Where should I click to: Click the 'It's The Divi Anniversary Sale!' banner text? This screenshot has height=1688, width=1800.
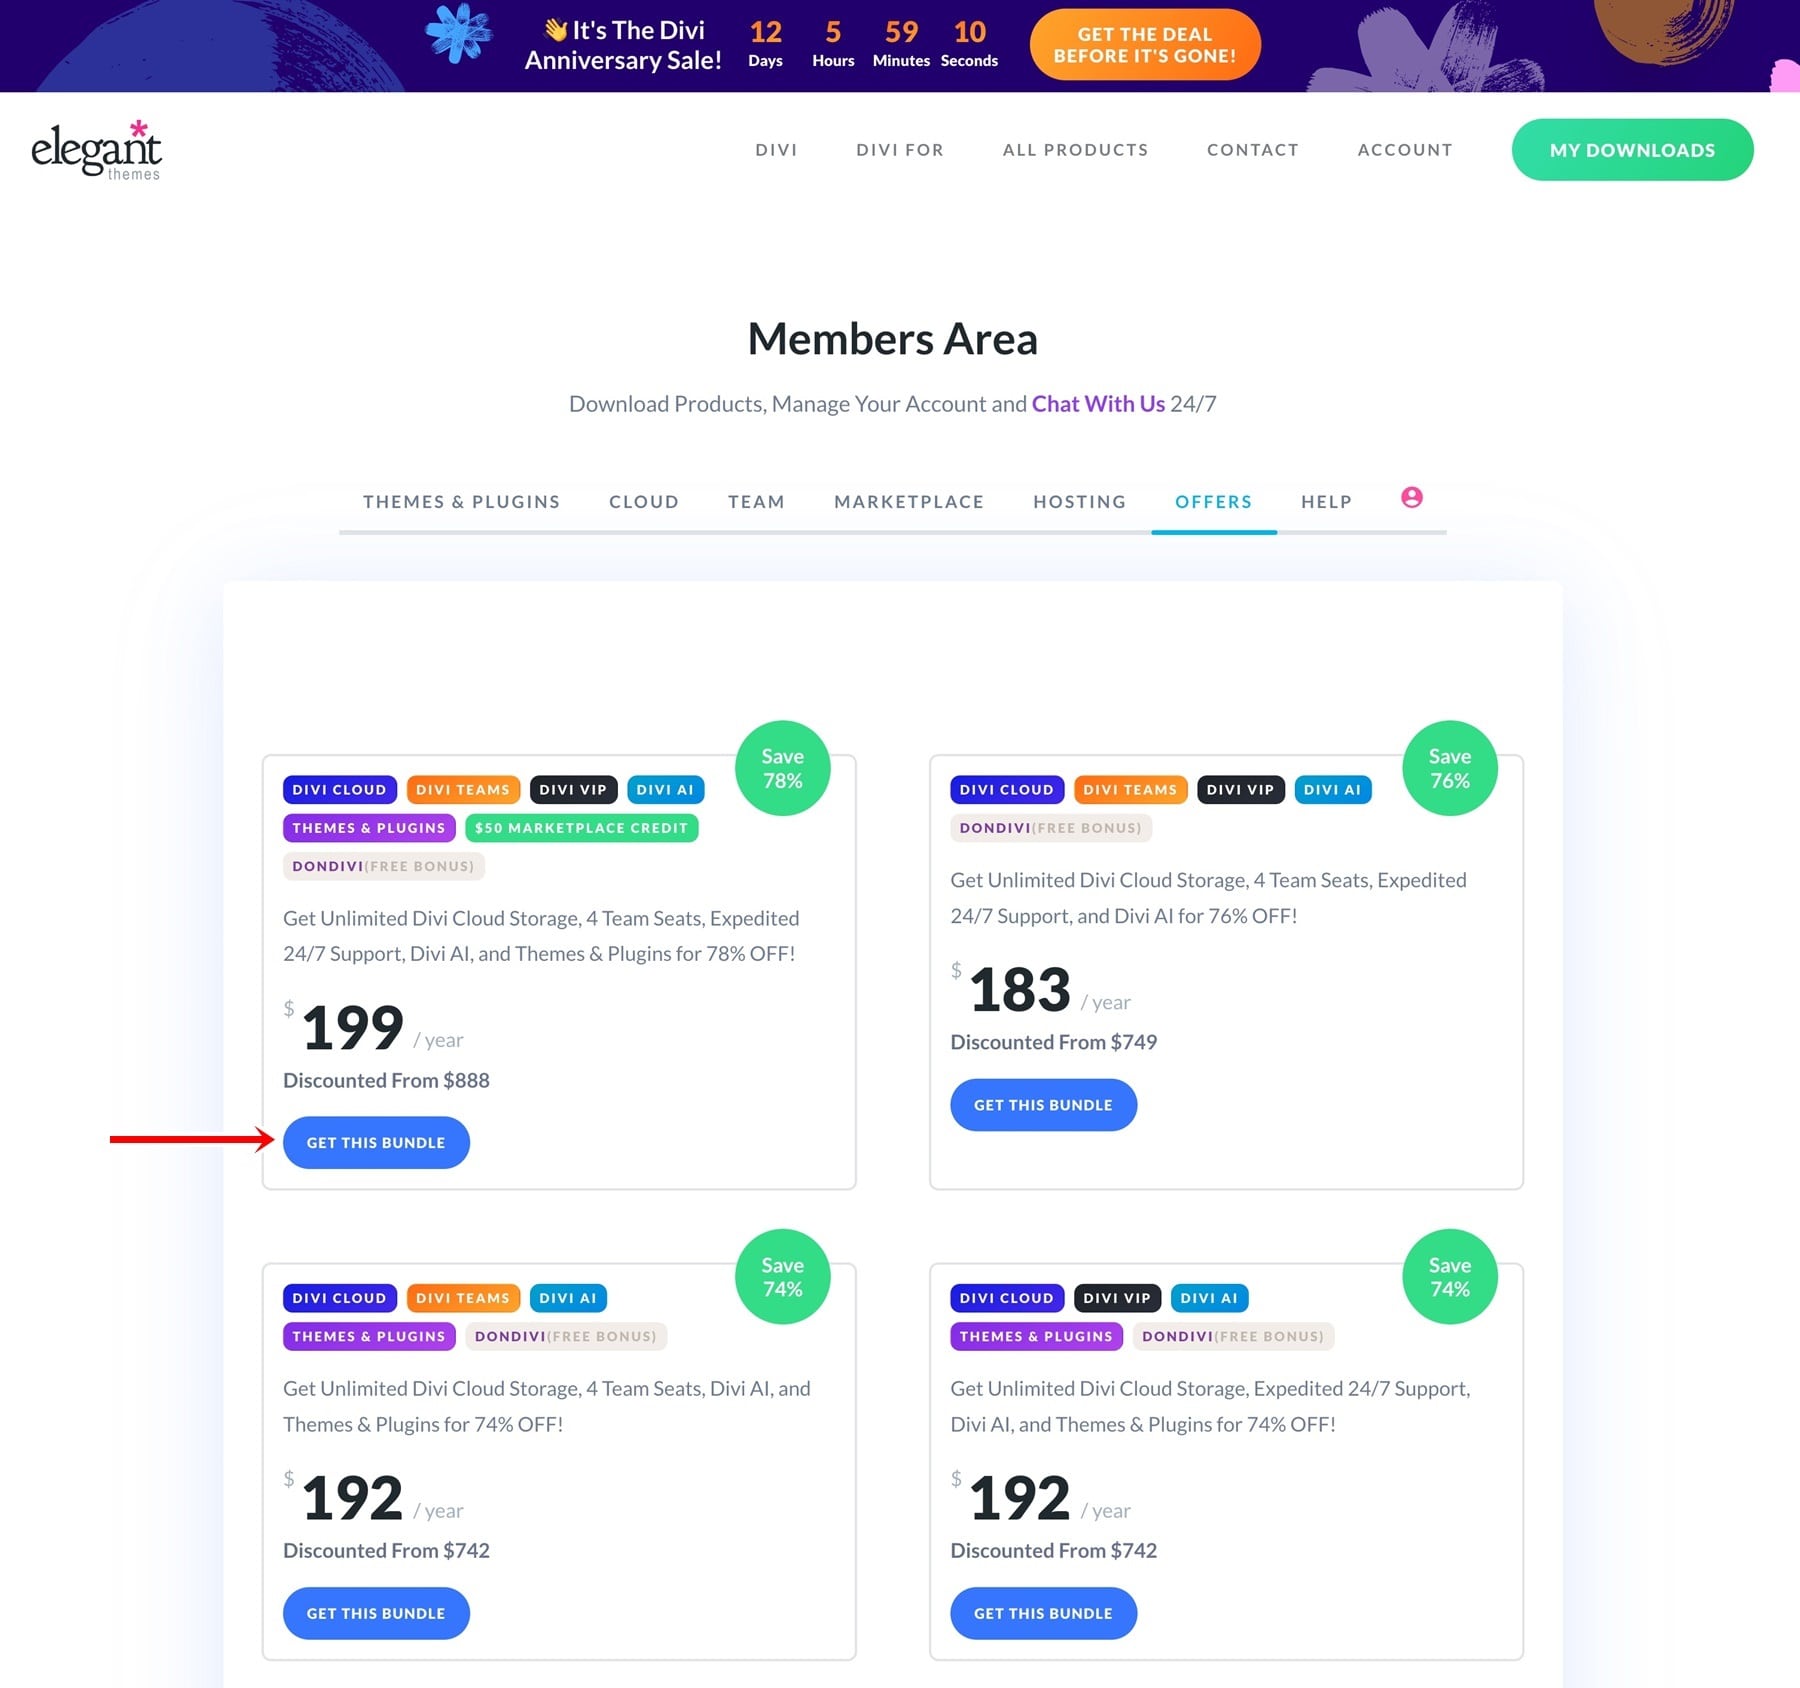[624, 45]
